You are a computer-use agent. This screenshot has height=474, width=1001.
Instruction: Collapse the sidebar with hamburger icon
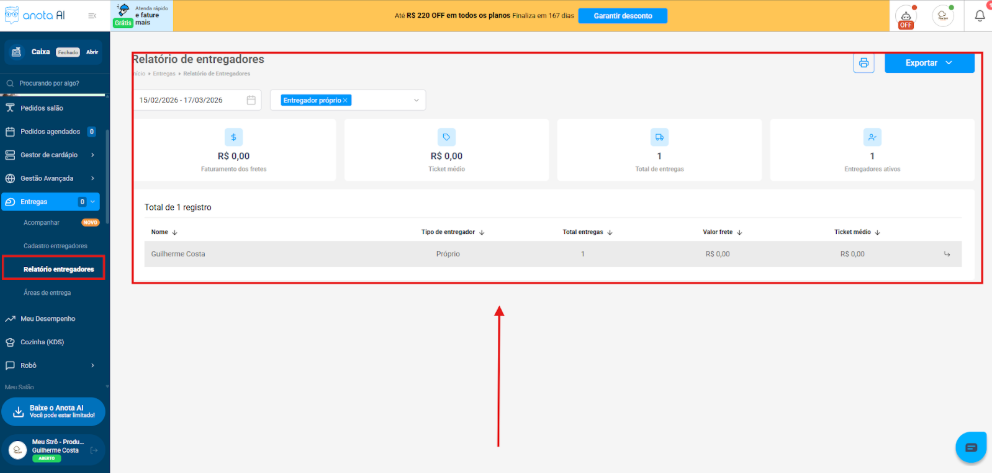(92, 16)
